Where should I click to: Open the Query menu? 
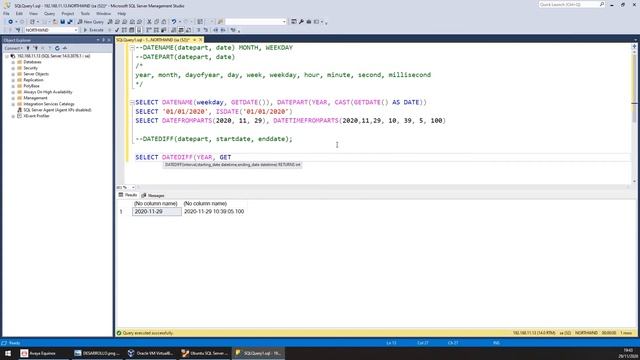[x=49, y=13]
